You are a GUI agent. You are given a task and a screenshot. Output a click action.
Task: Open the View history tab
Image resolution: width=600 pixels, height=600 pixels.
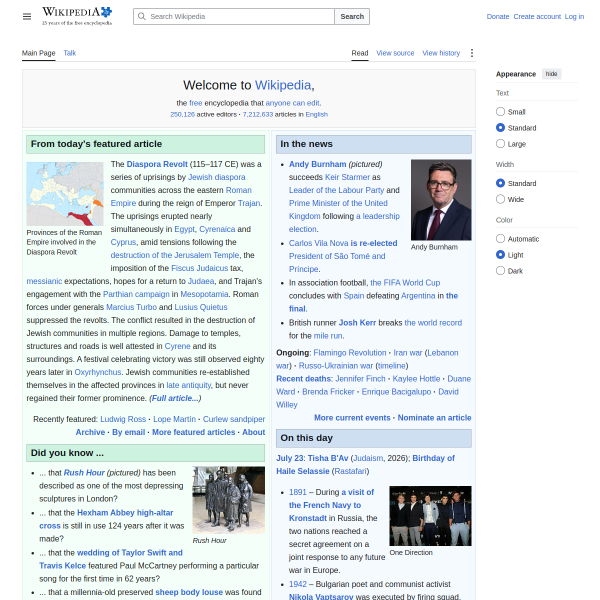point(441,53)
